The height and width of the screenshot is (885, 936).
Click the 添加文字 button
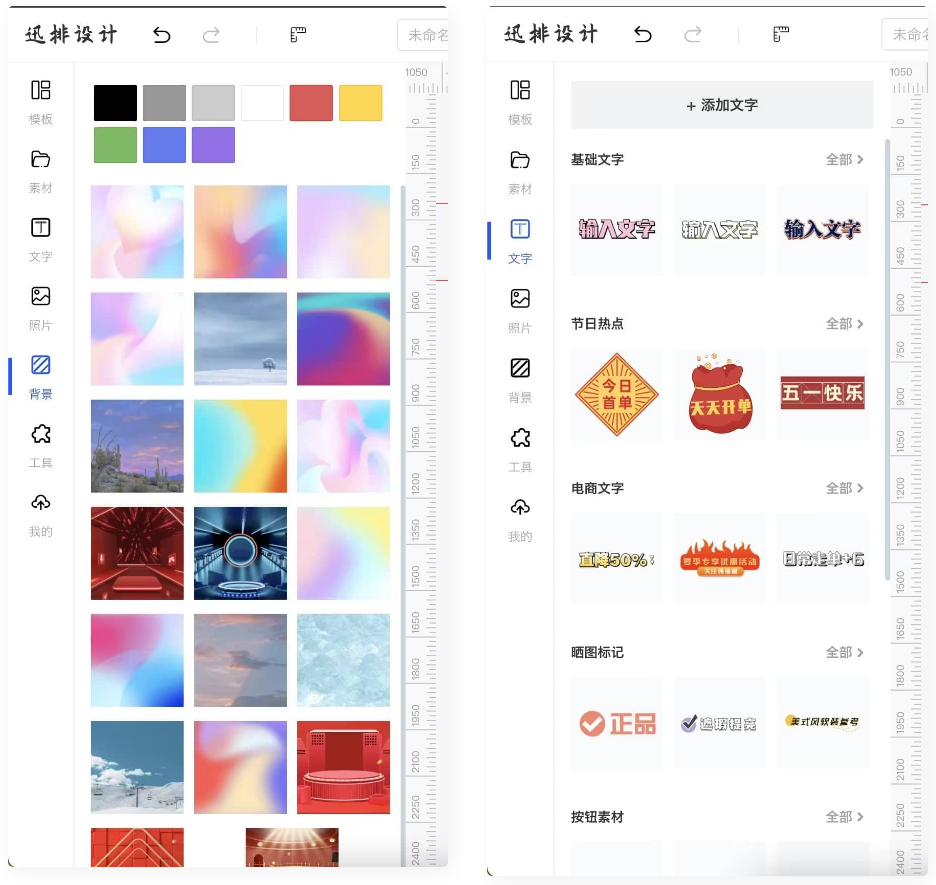pos(721,105)
